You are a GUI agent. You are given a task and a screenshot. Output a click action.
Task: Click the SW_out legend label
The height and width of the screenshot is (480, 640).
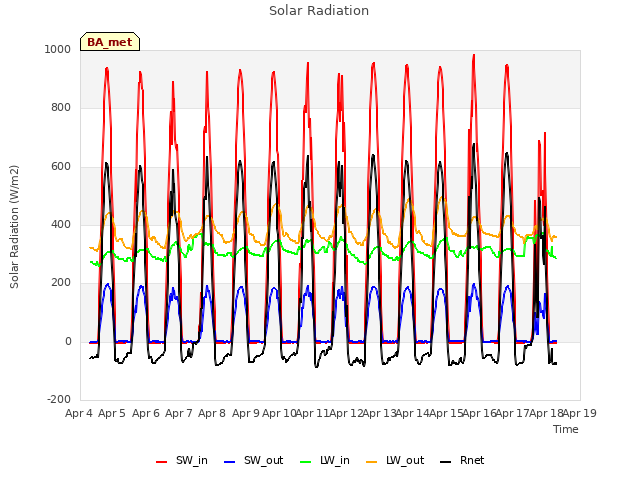[x=263, y=460]
